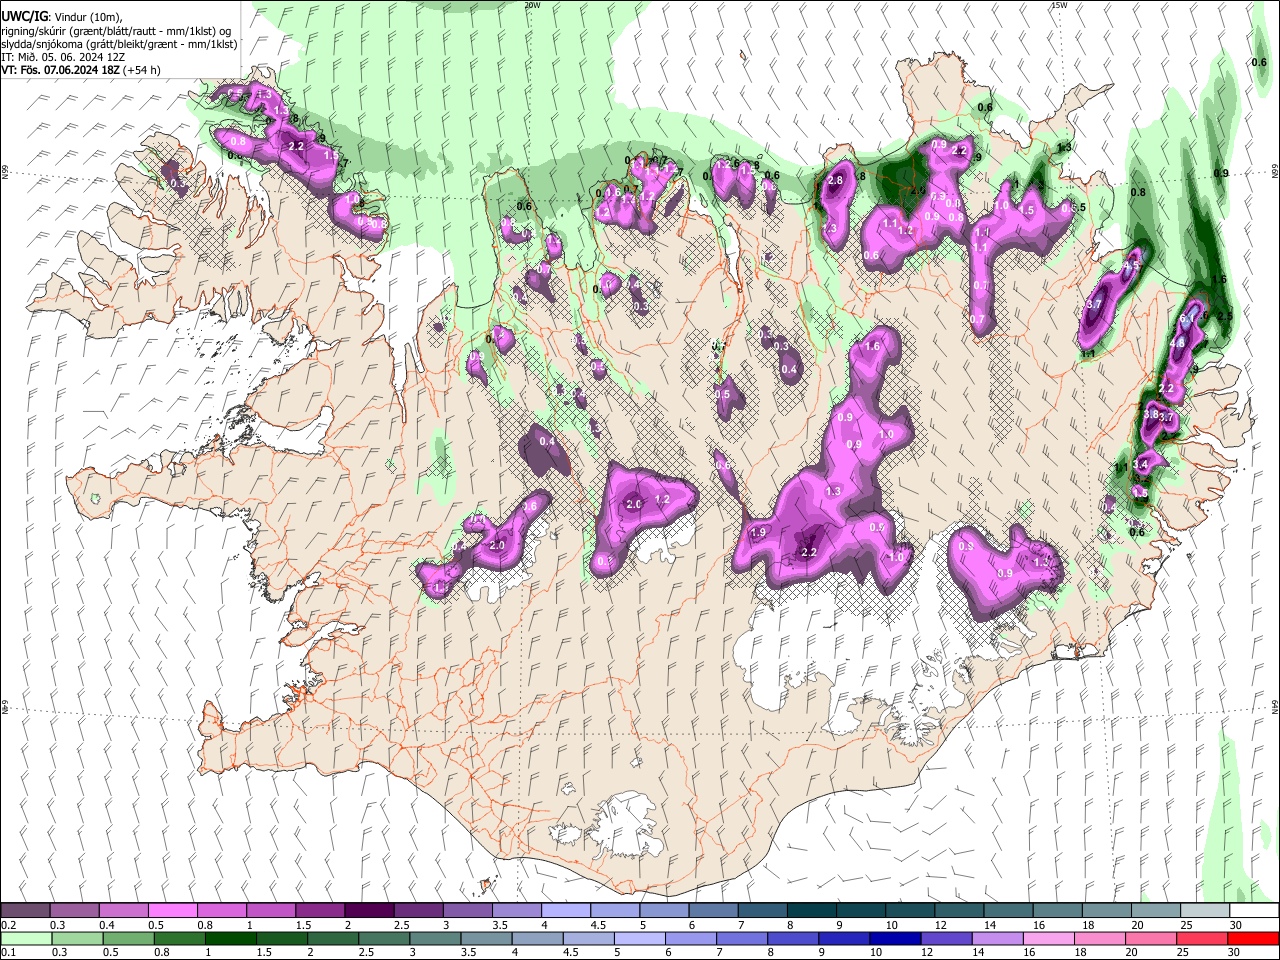This screenshot has width=1280, height=960.
Task: Click the '3.4' value near the east fjords
Action: click(1140, 465)
